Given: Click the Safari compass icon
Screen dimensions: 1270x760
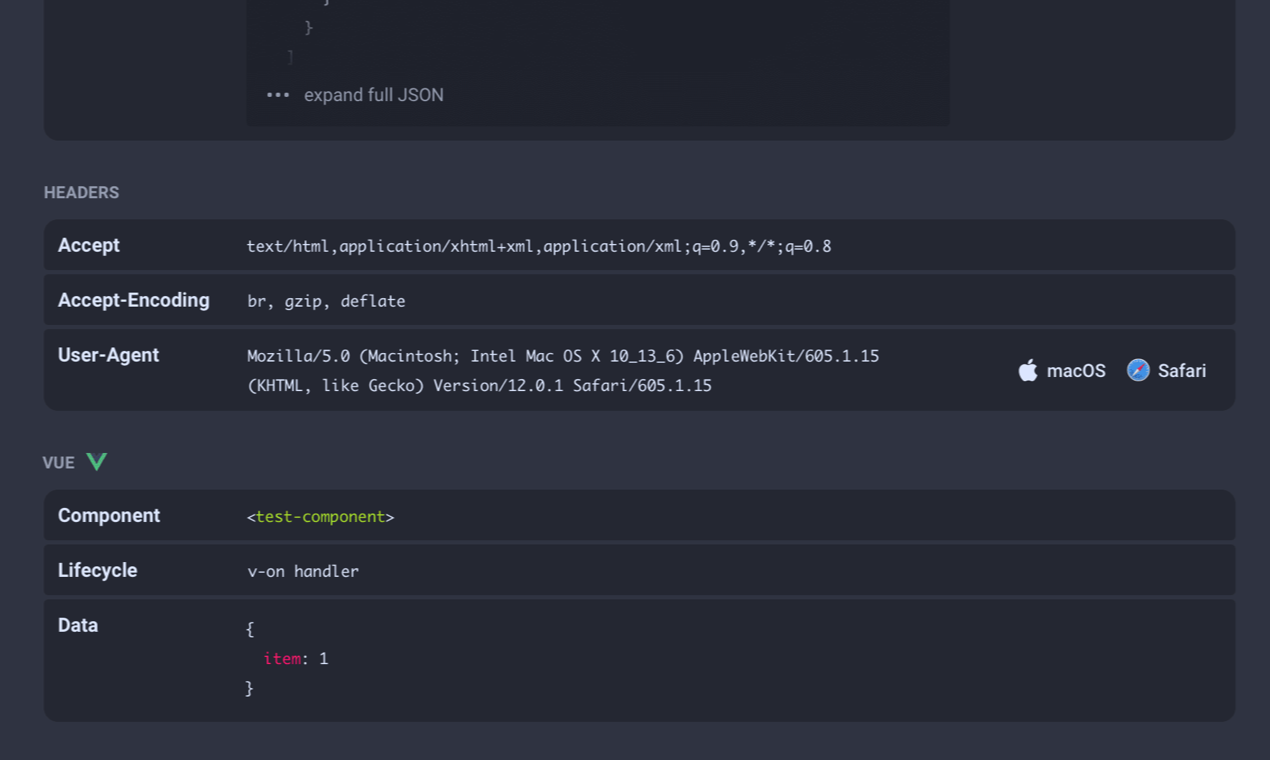Looking at the screenshot, I should 1138,370.
